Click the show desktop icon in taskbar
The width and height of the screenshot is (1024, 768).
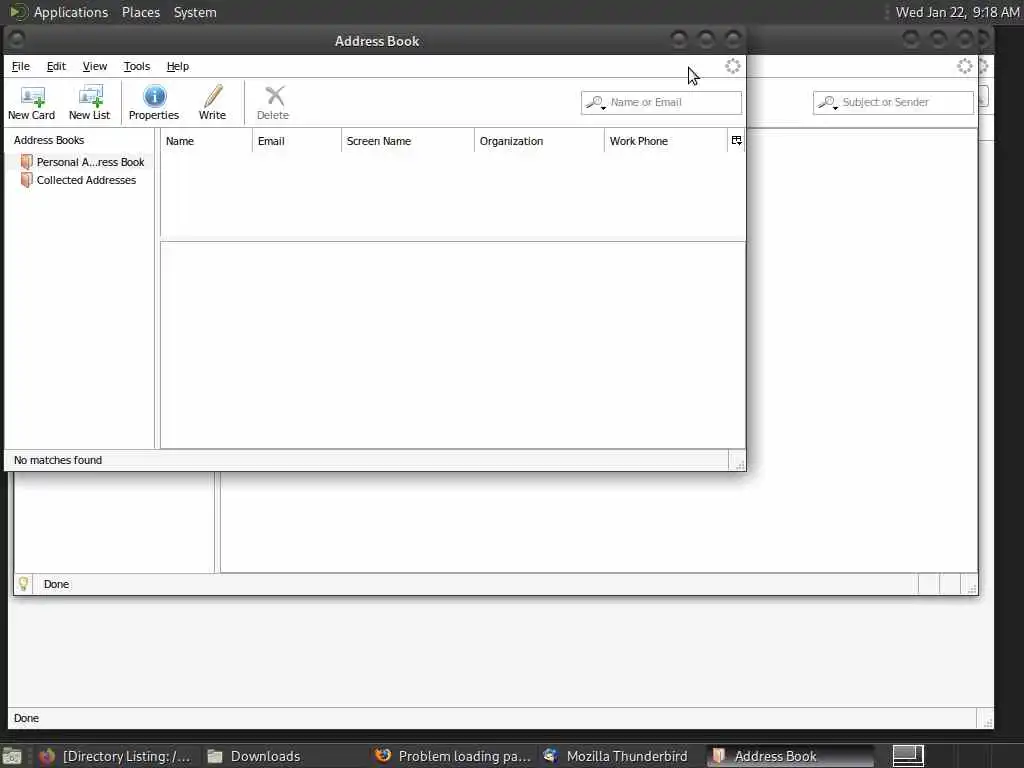[x=12, y=757]
